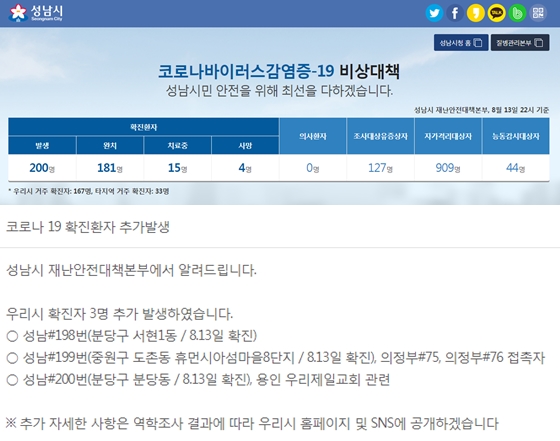
Task: Click the 치료중 column header
Action: [x=178, y=145]
